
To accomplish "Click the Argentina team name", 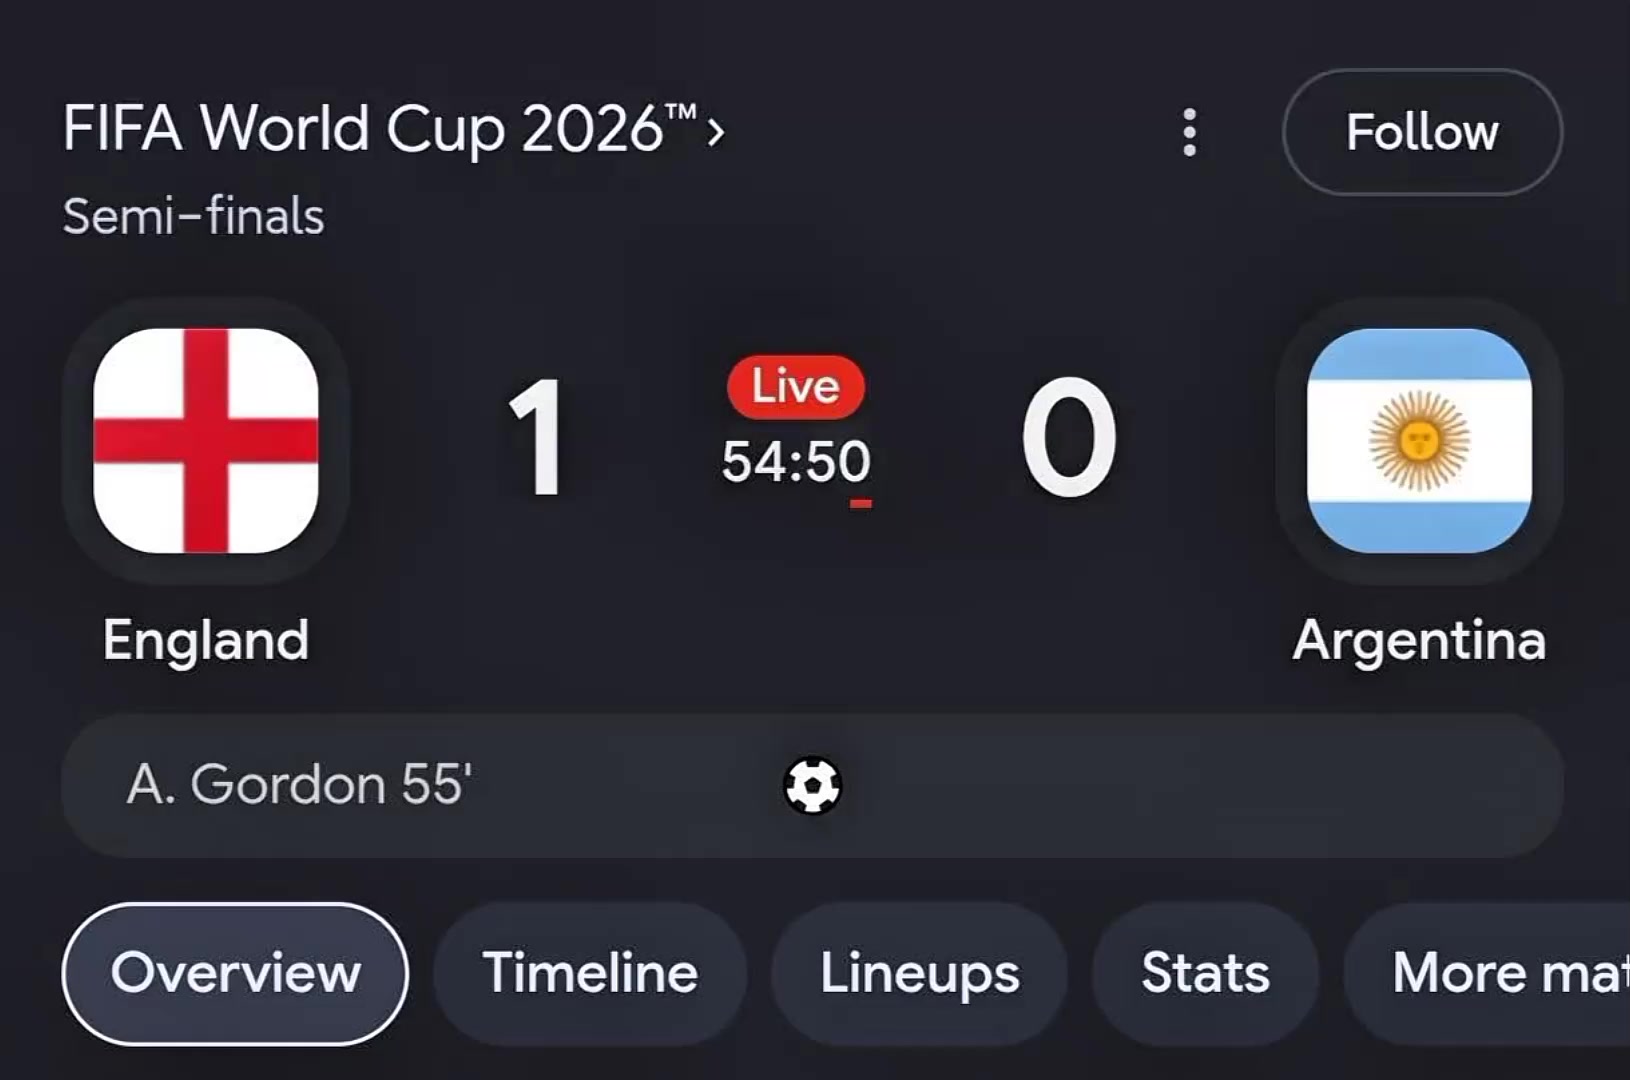I will coord(1419,640).
